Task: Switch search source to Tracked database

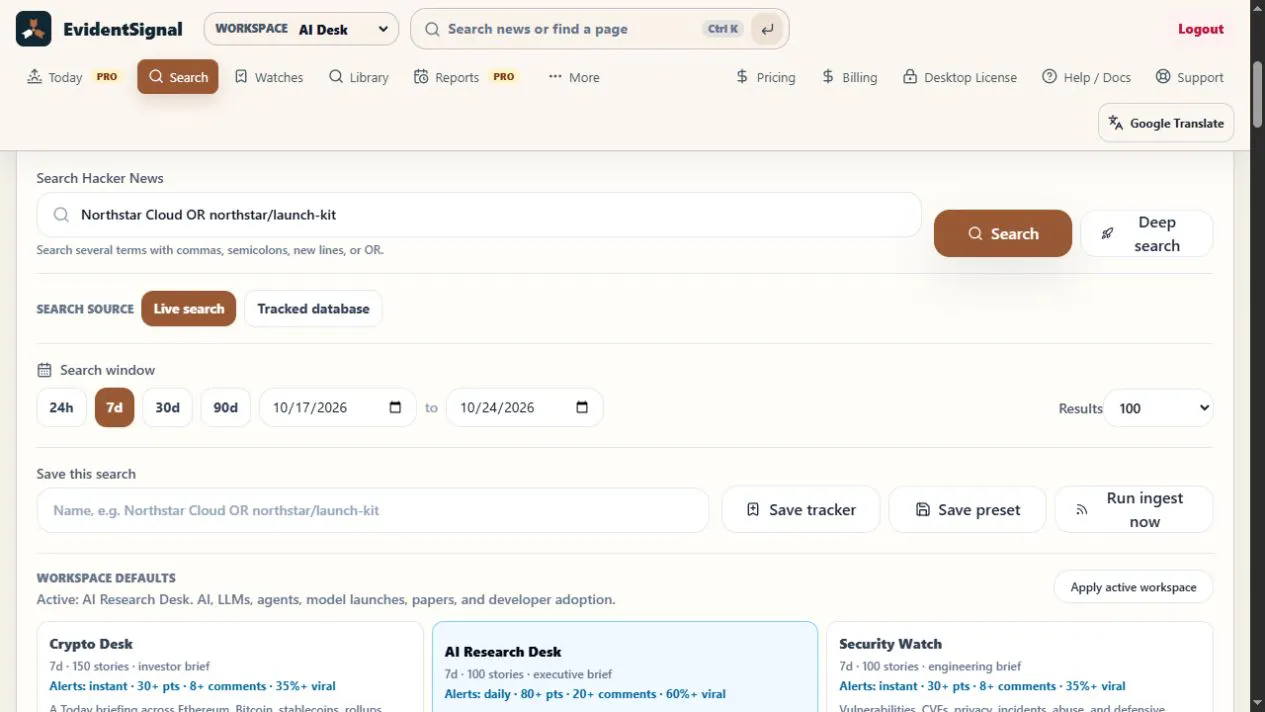Action: click(313, 309)
